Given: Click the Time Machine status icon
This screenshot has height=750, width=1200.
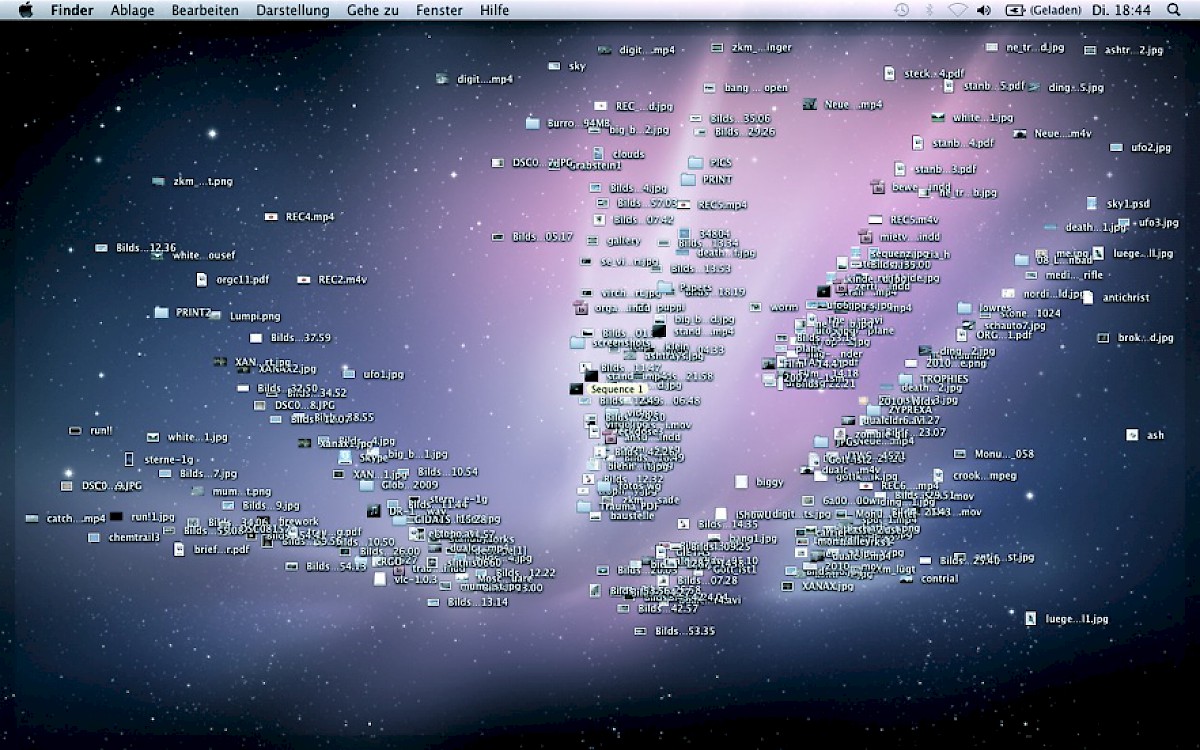Looking at the screenshot, I should coord(901,10).
